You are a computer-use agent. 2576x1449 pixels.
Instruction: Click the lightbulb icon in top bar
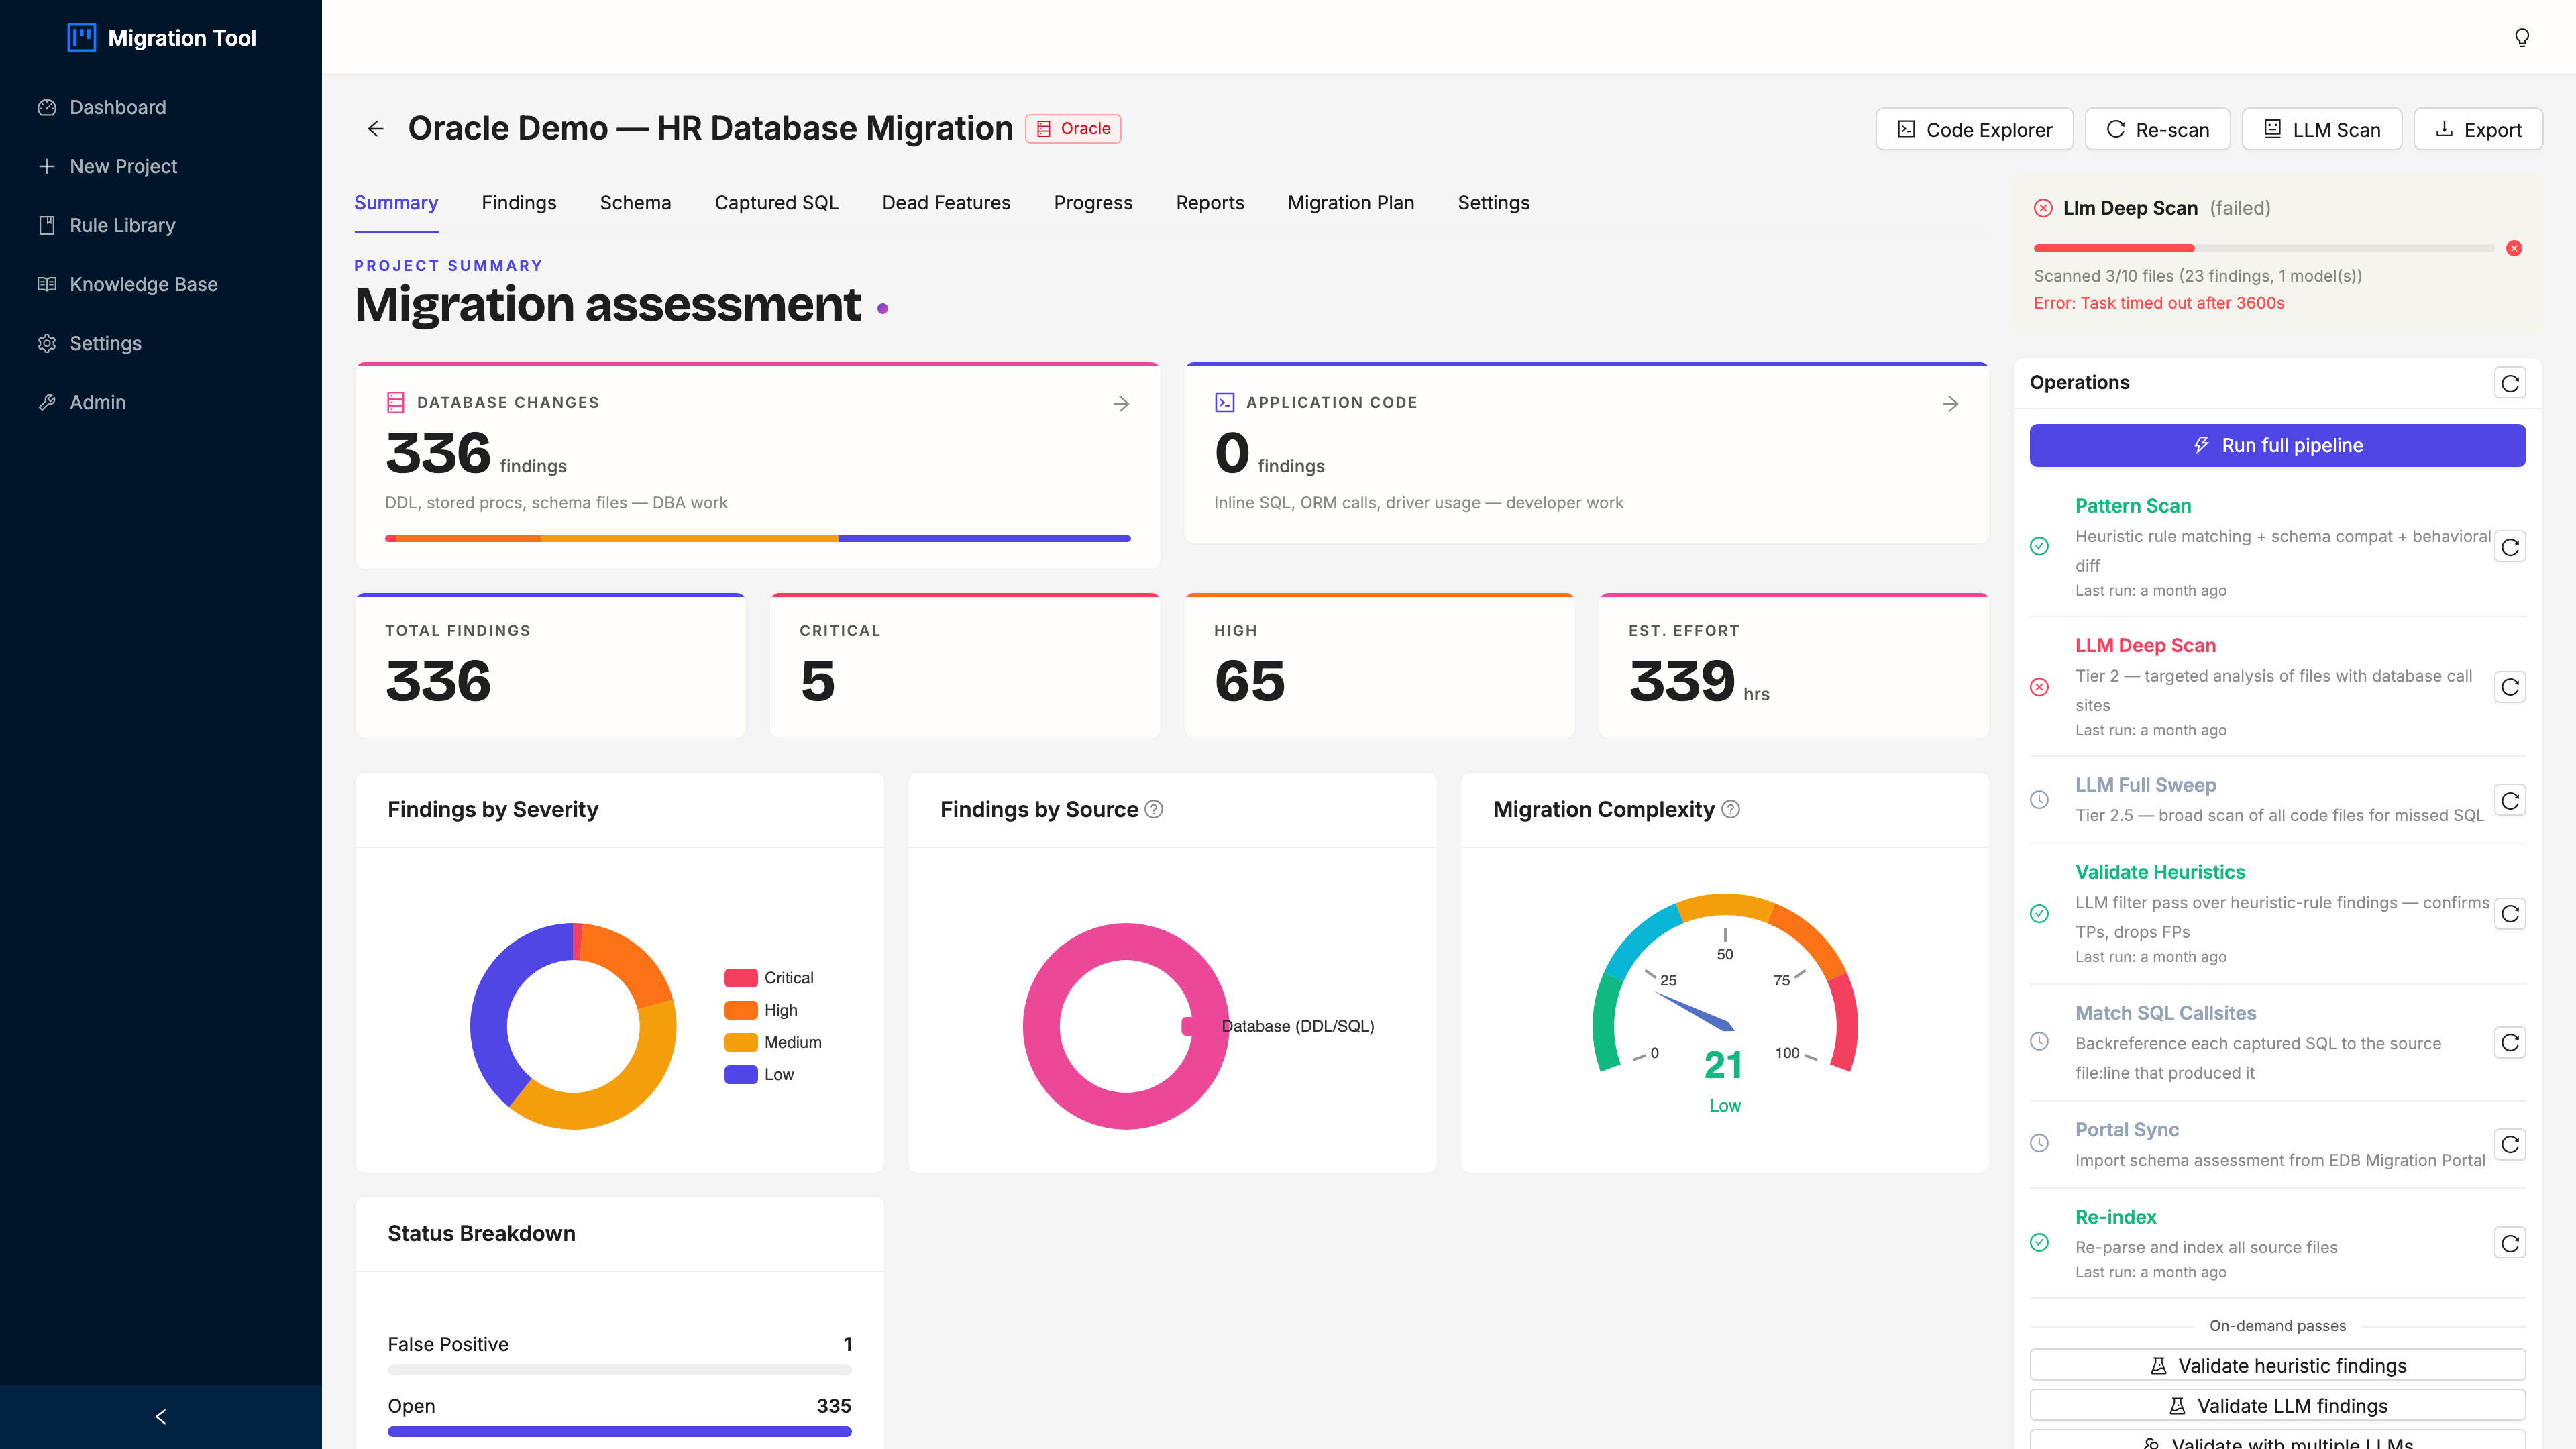[x=2521, y=37]
